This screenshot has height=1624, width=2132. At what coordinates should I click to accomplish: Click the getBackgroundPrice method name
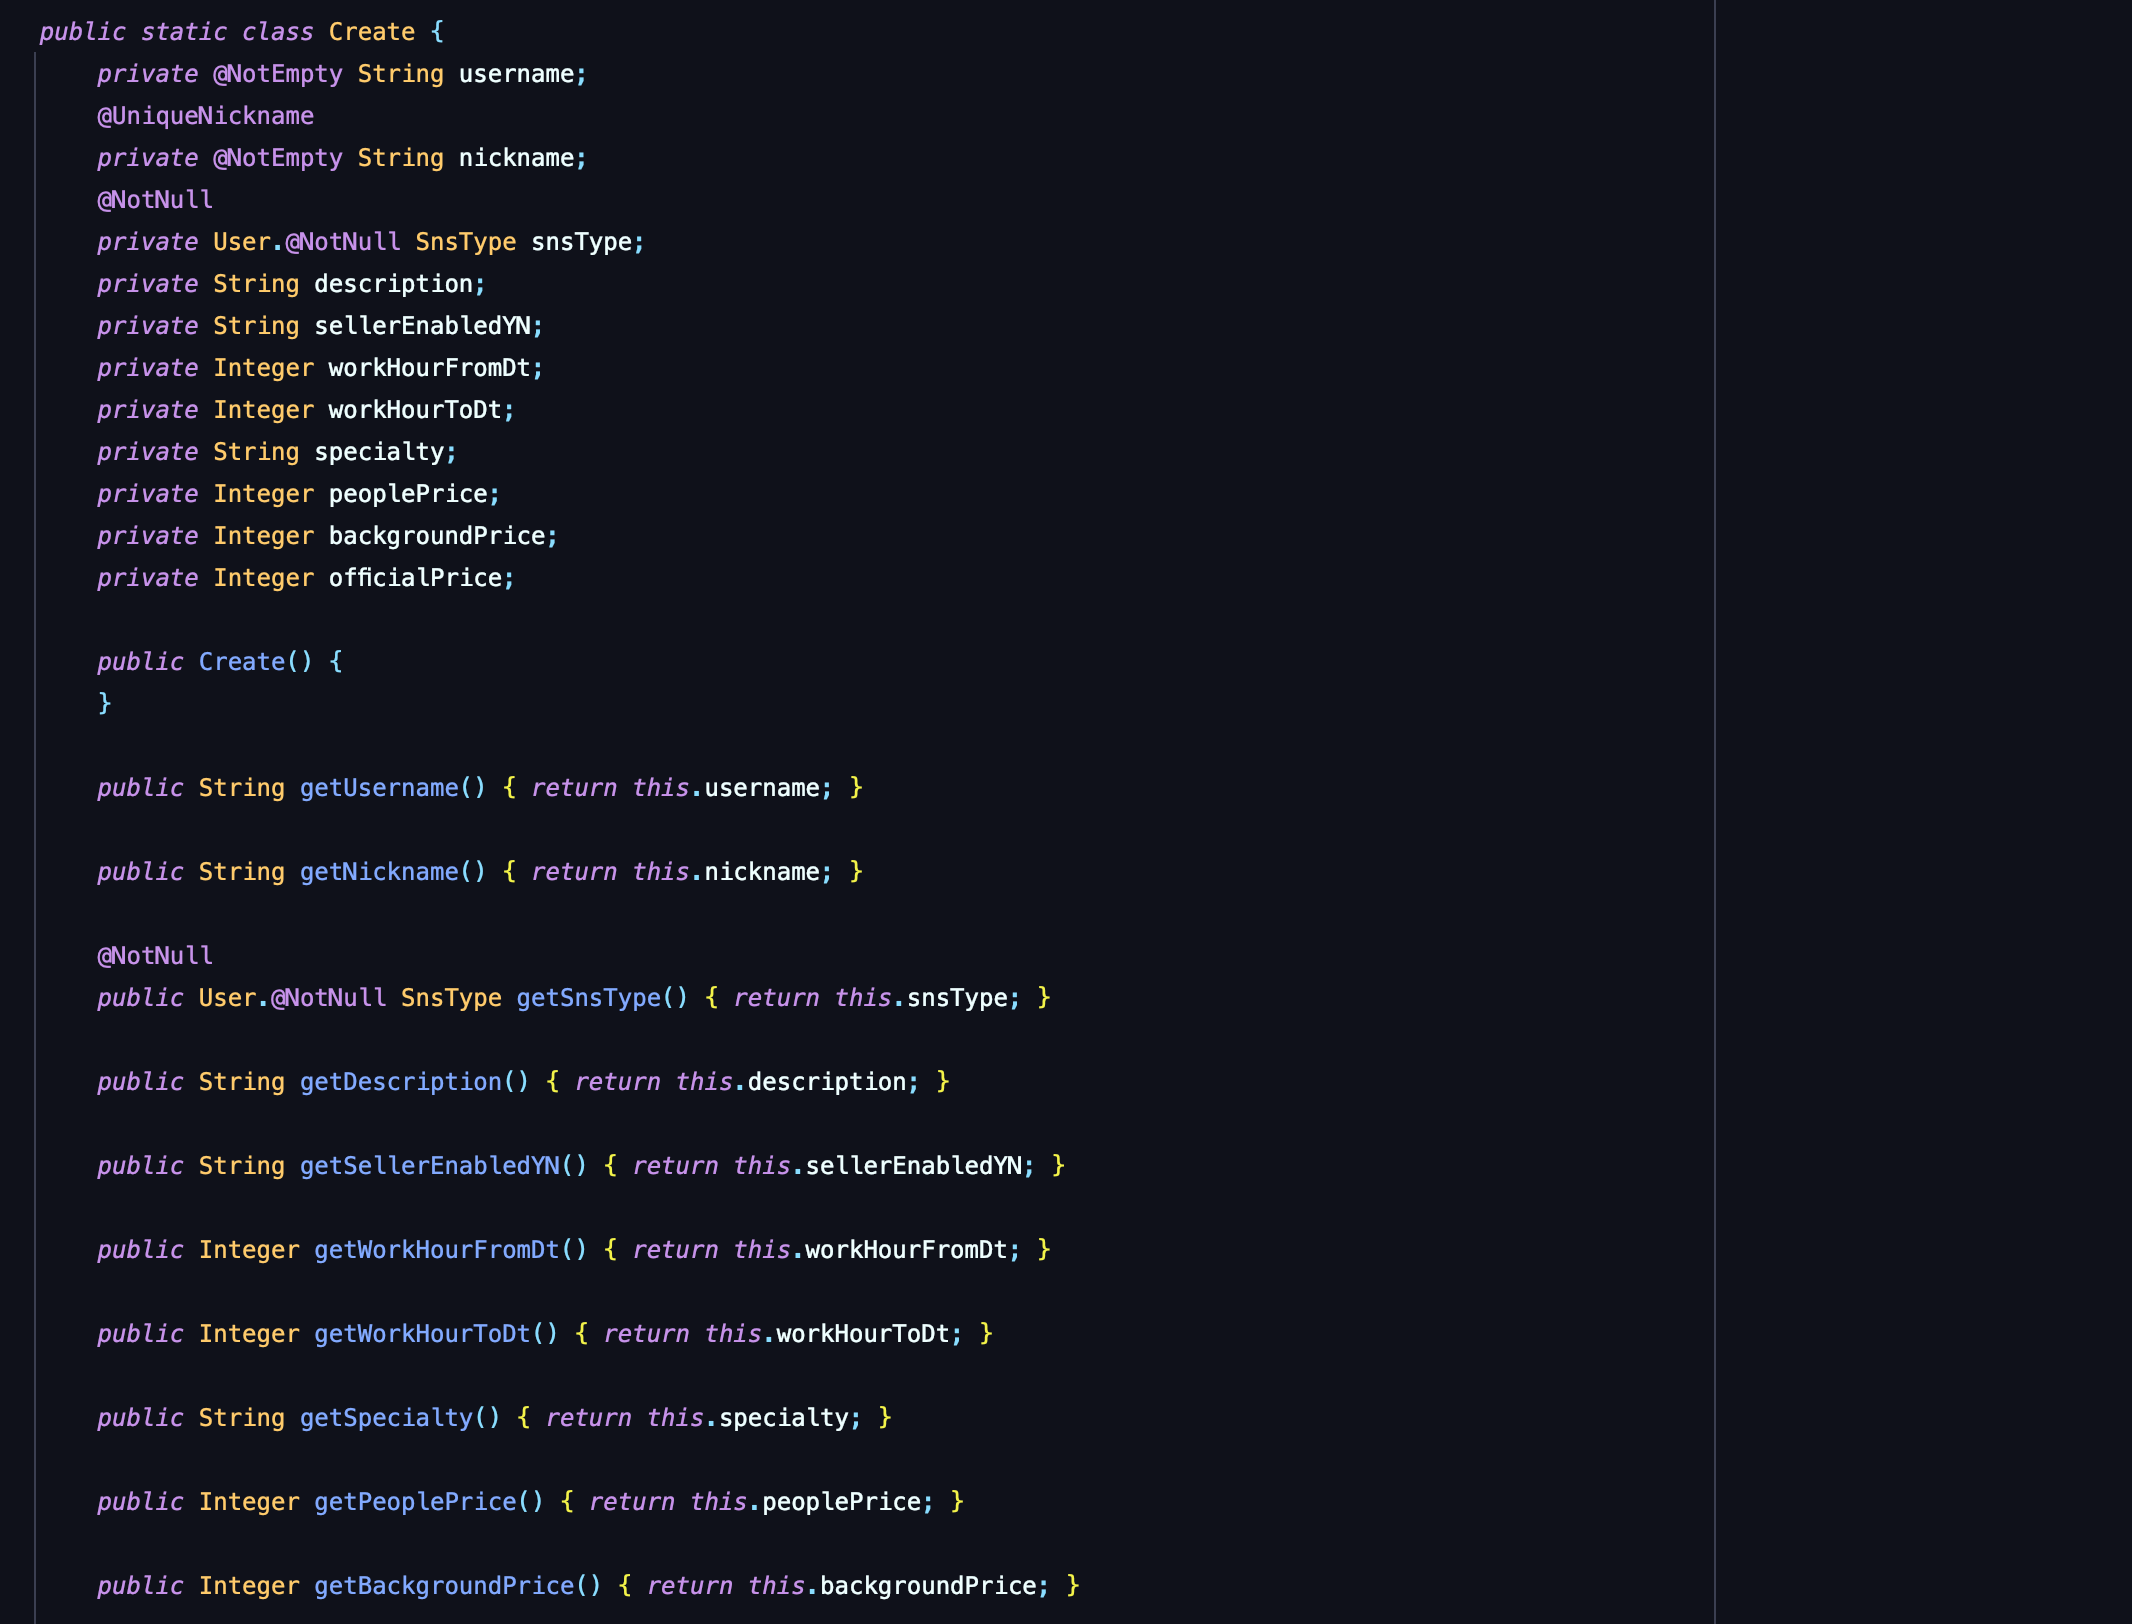(x=444, y=1586)
